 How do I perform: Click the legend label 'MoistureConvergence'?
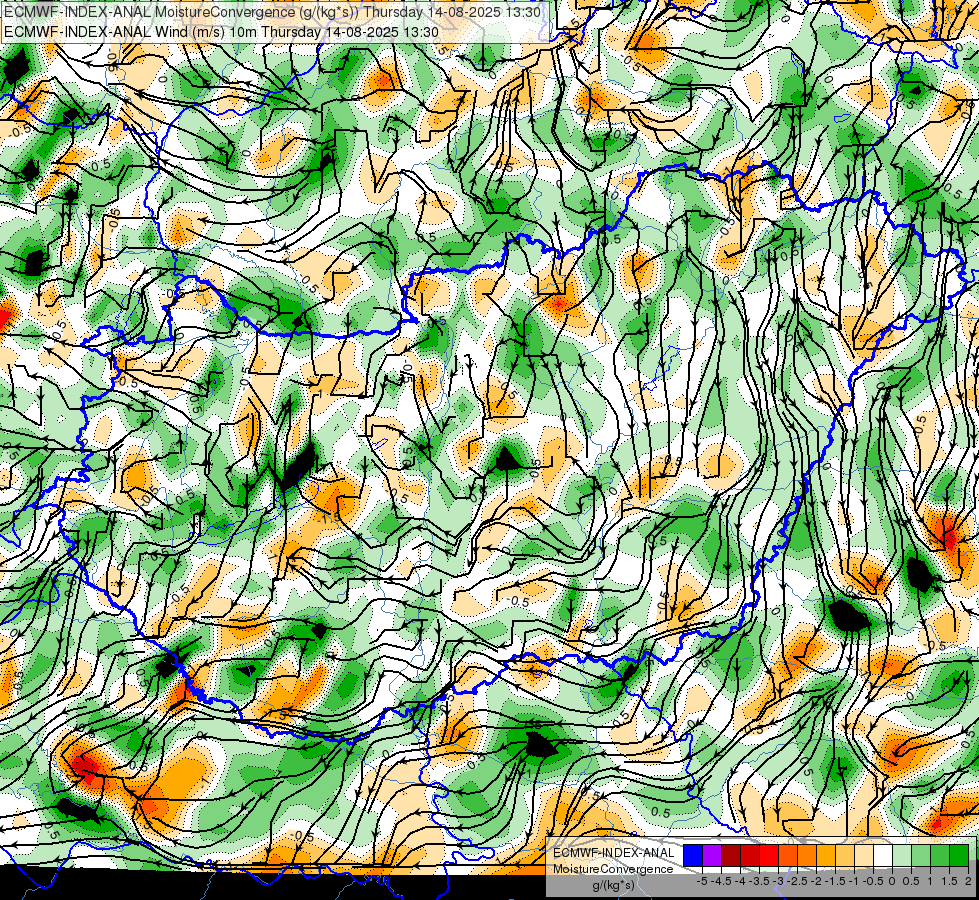click(x=613, y=869)
